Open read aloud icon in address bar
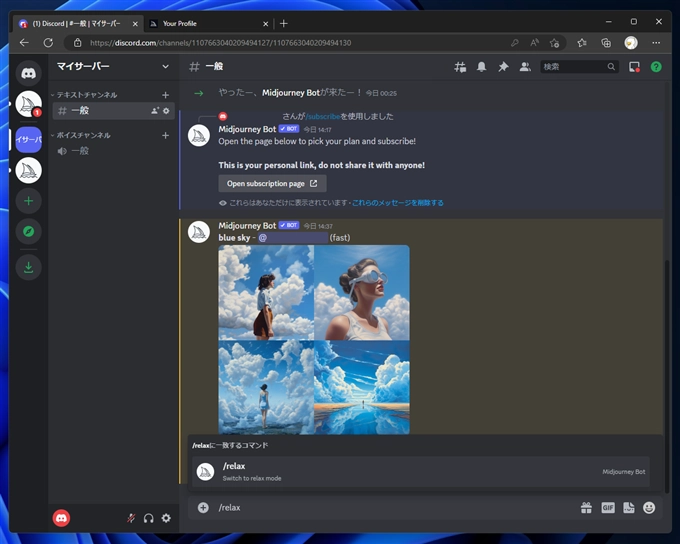680x544 pixels. 534,43
